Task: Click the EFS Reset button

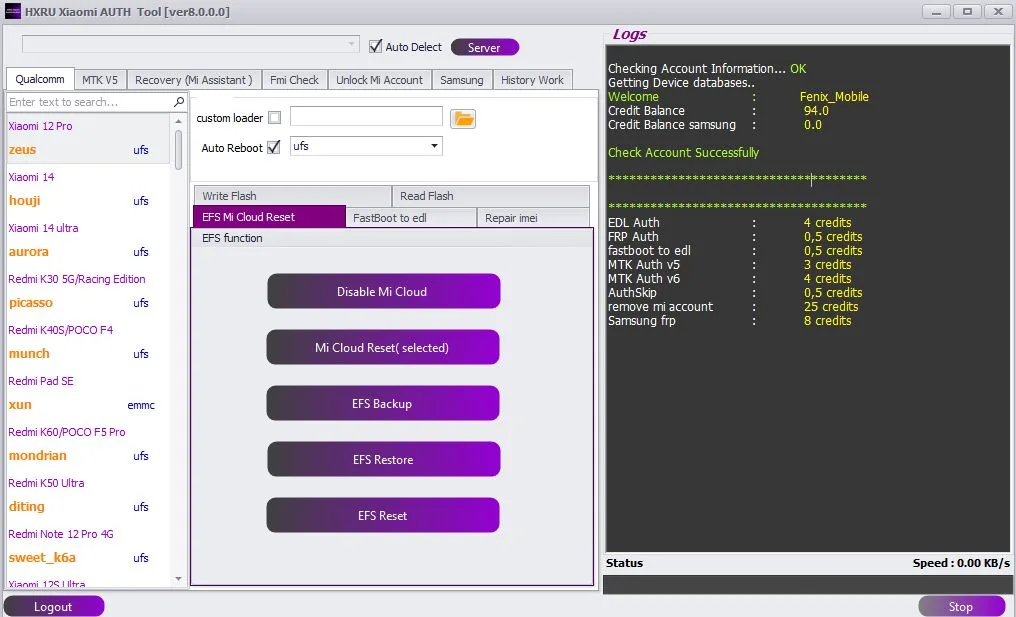Action: click(x=383, y=515)
